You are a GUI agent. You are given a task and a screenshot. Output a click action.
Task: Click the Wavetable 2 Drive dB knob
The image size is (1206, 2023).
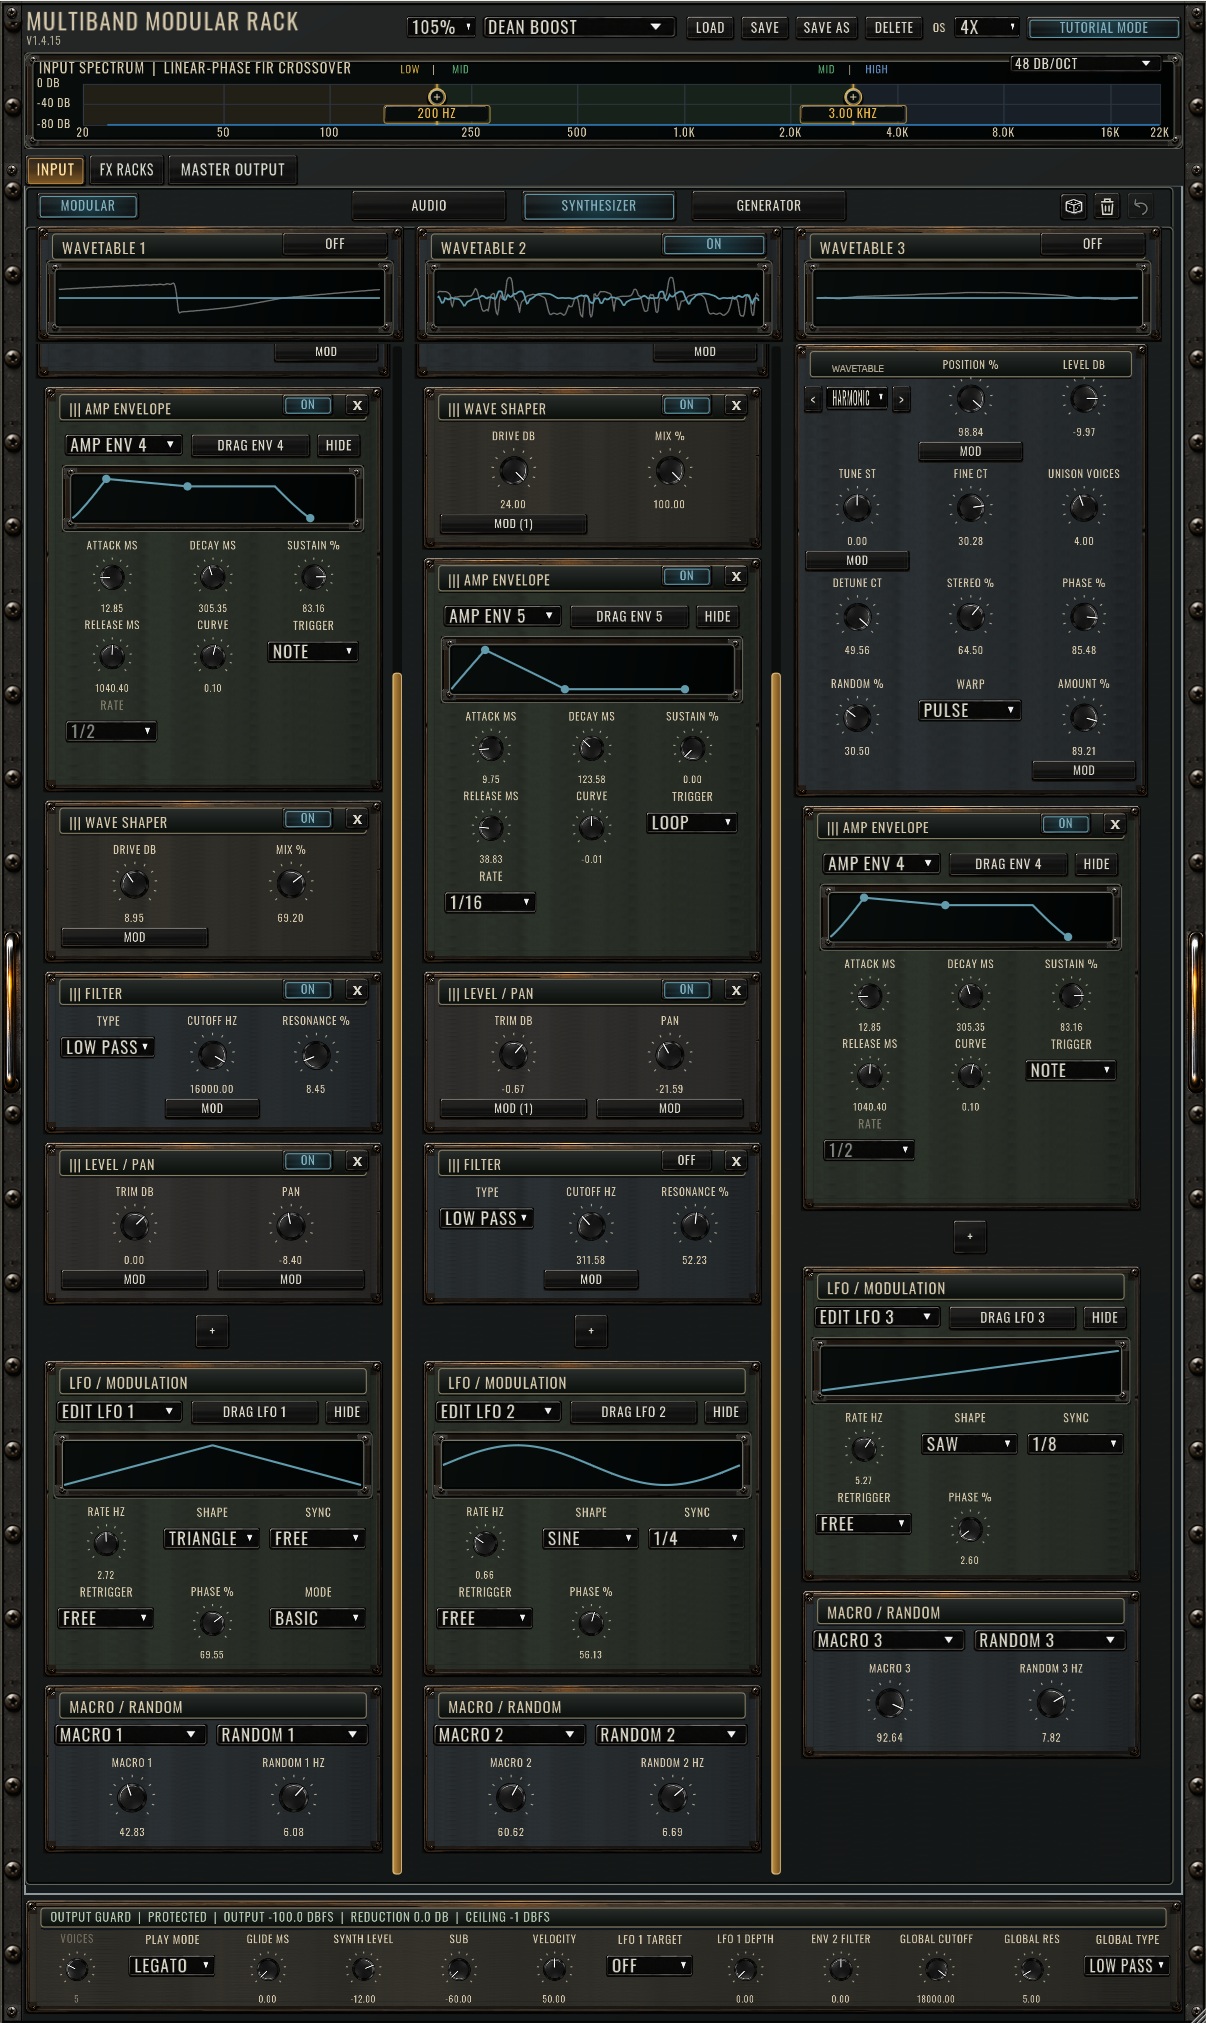pos(513,470)
